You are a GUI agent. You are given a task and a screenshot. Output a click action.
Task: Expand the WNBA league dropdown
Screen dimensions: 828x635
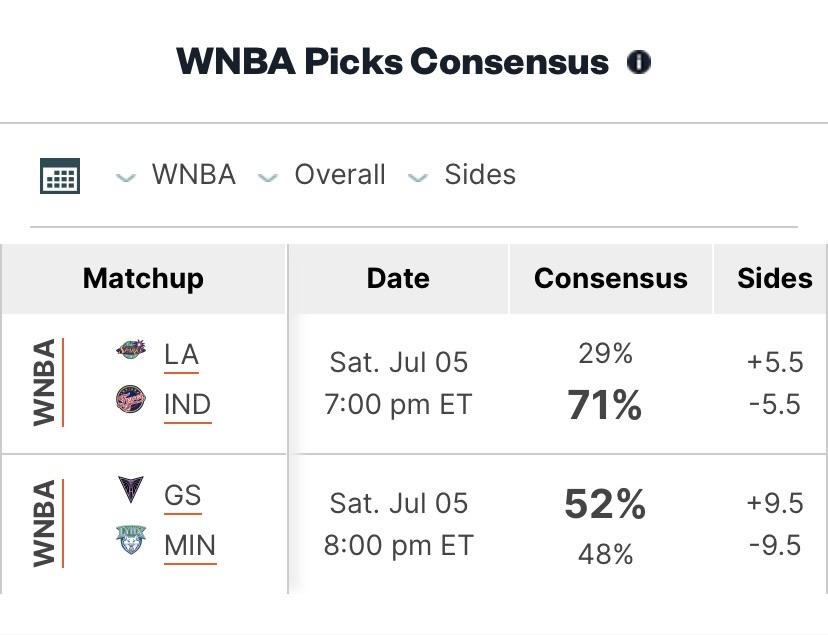pos(176,175)
